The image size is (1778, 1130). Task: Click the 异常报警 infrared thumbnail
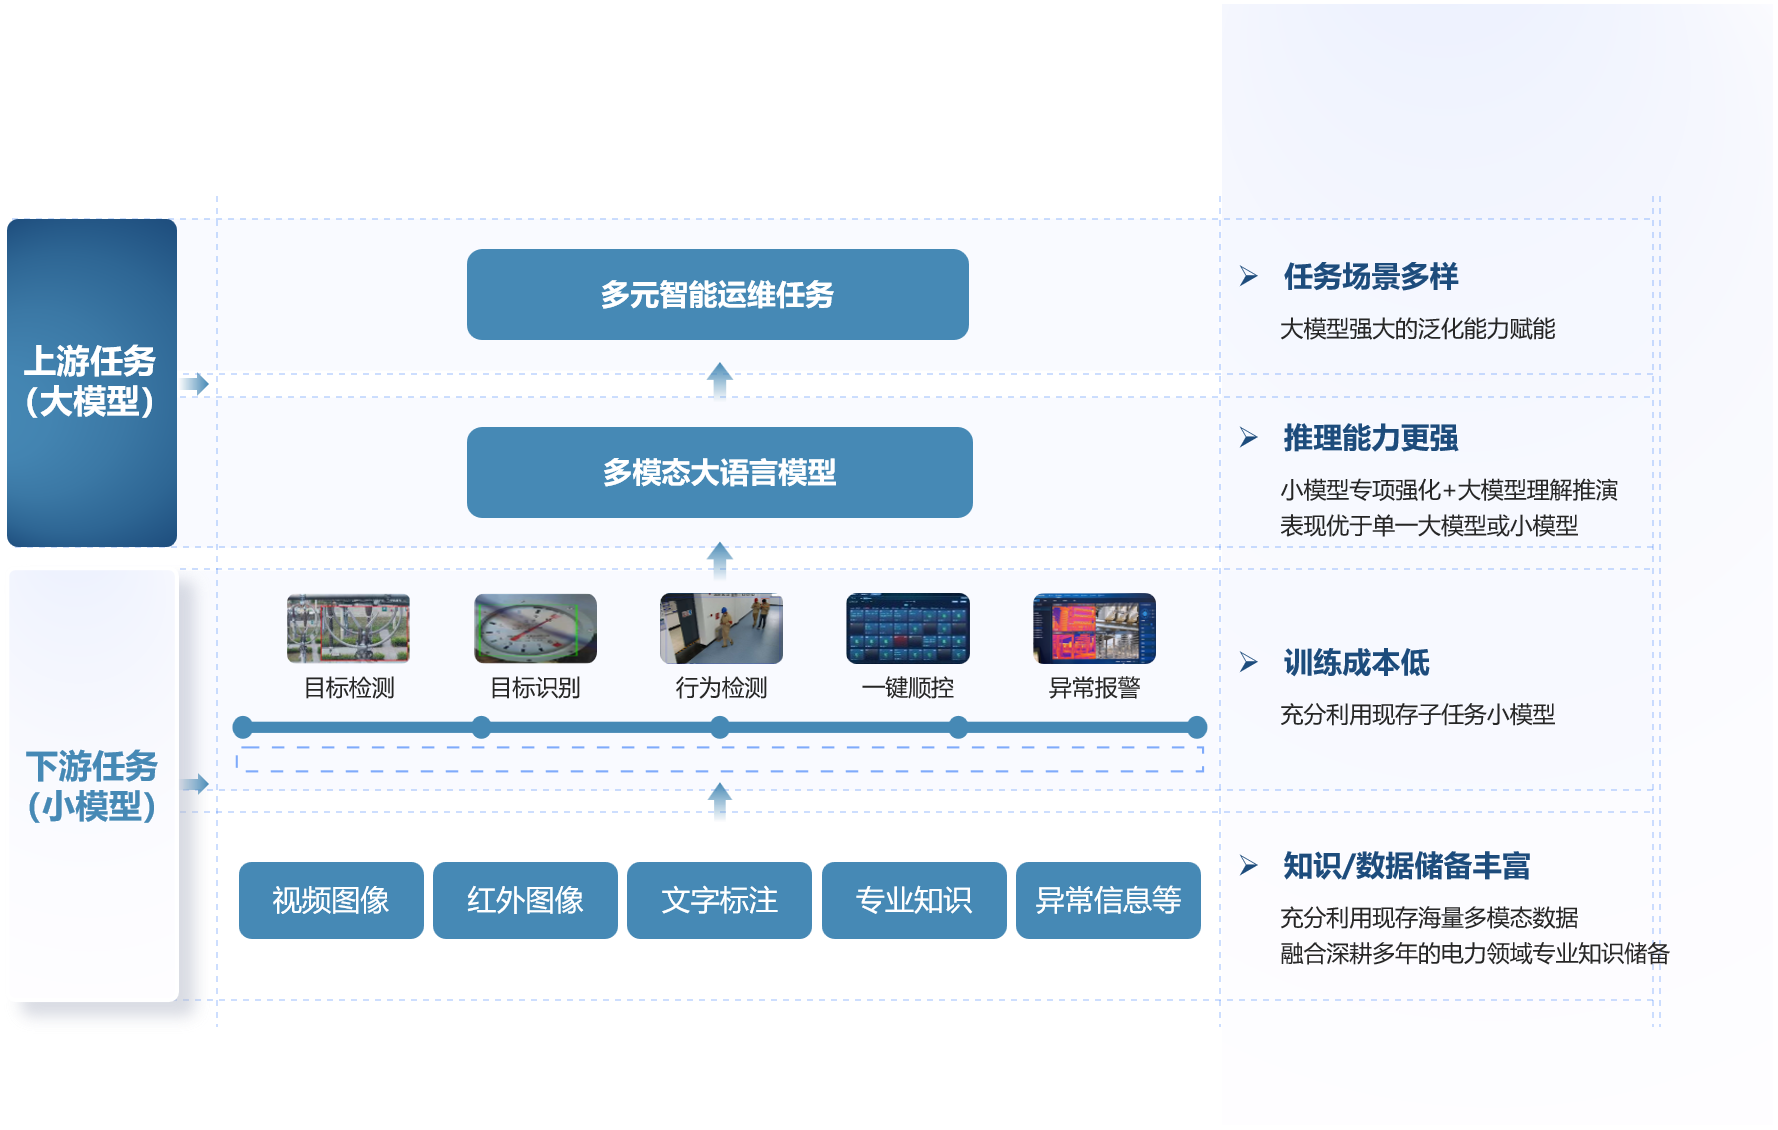pyautogui.click(x=1094, y=629)
